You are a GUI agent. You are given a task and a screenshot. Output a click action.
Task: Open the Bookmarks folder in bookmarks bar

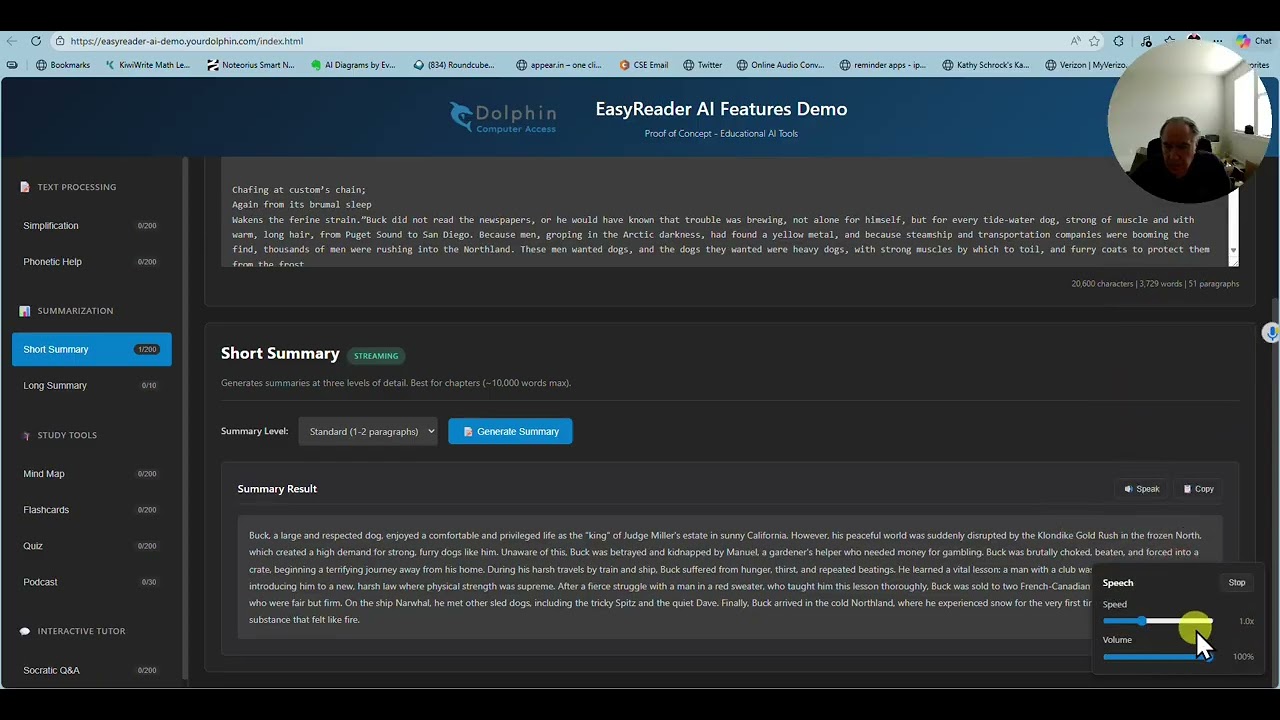(x=62, y=65)
